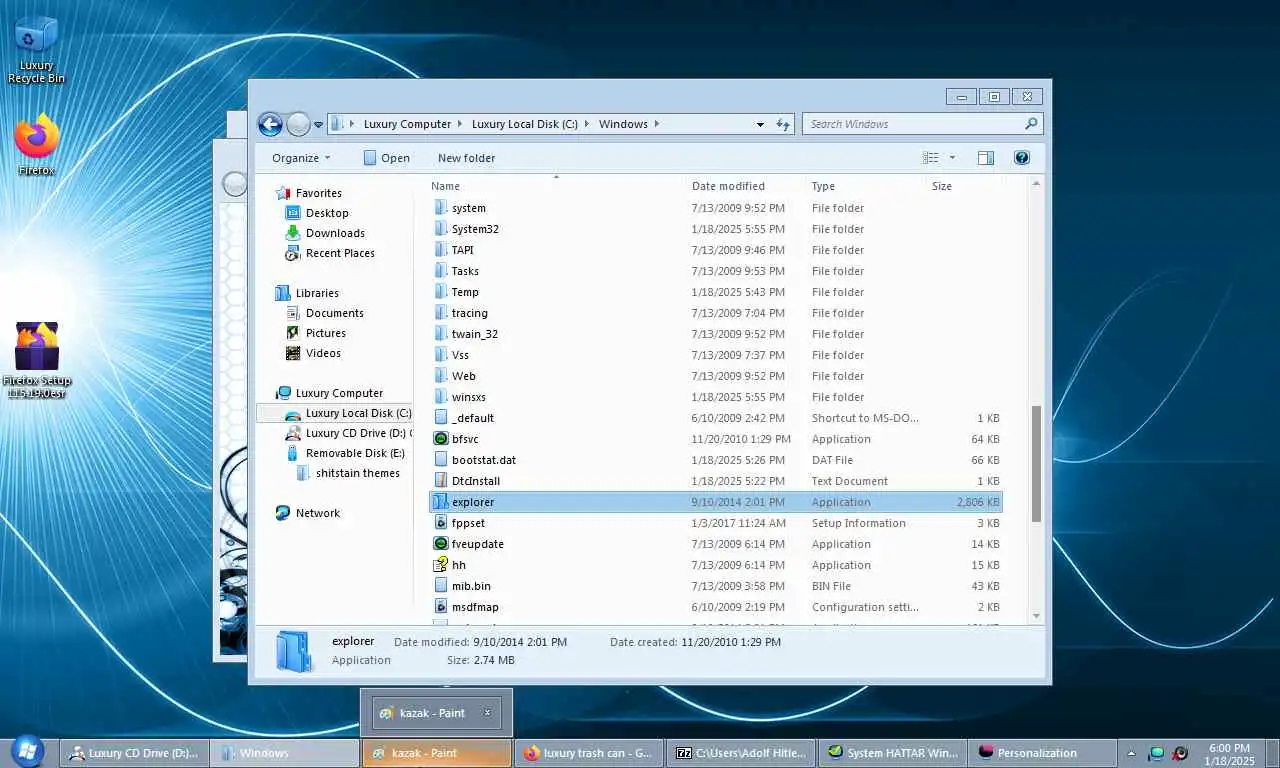
Task: Refresh the Windows folder view
Action: pos(784,124)
